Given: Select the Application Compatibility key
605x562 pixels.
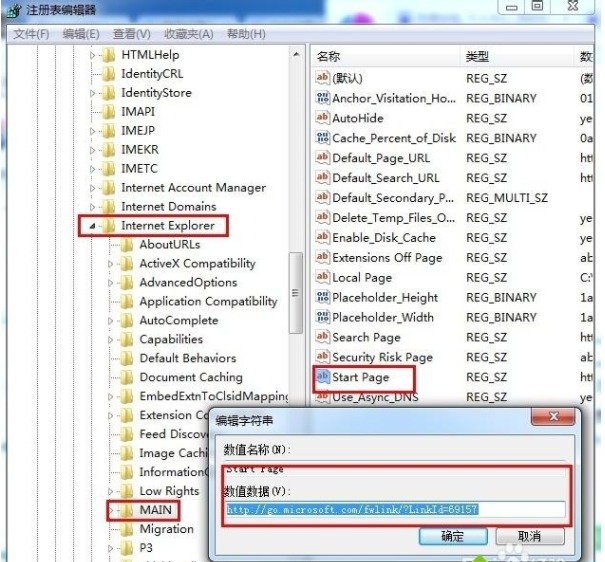Looking at the screenshot, I should [x=208, y=301].
